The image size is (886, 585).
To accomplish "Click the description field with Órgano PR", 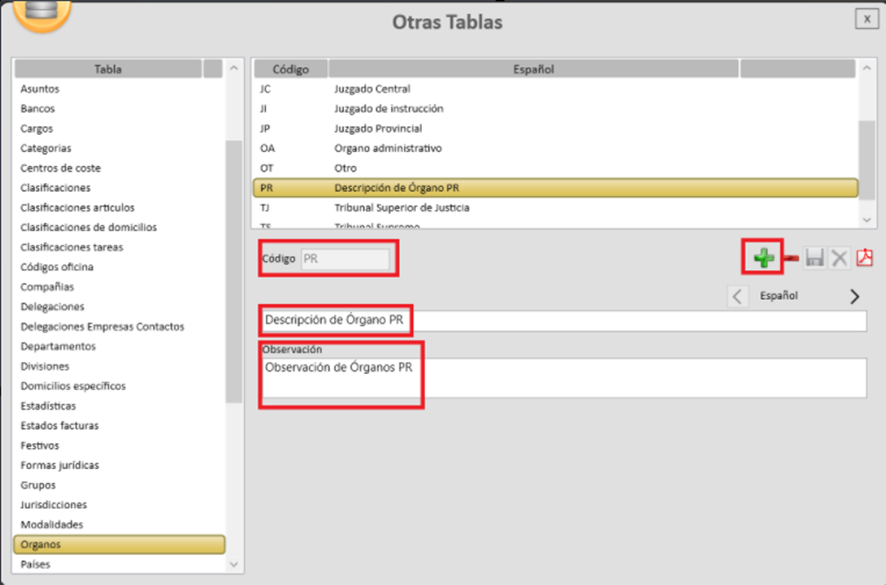I will click(560, 320).
